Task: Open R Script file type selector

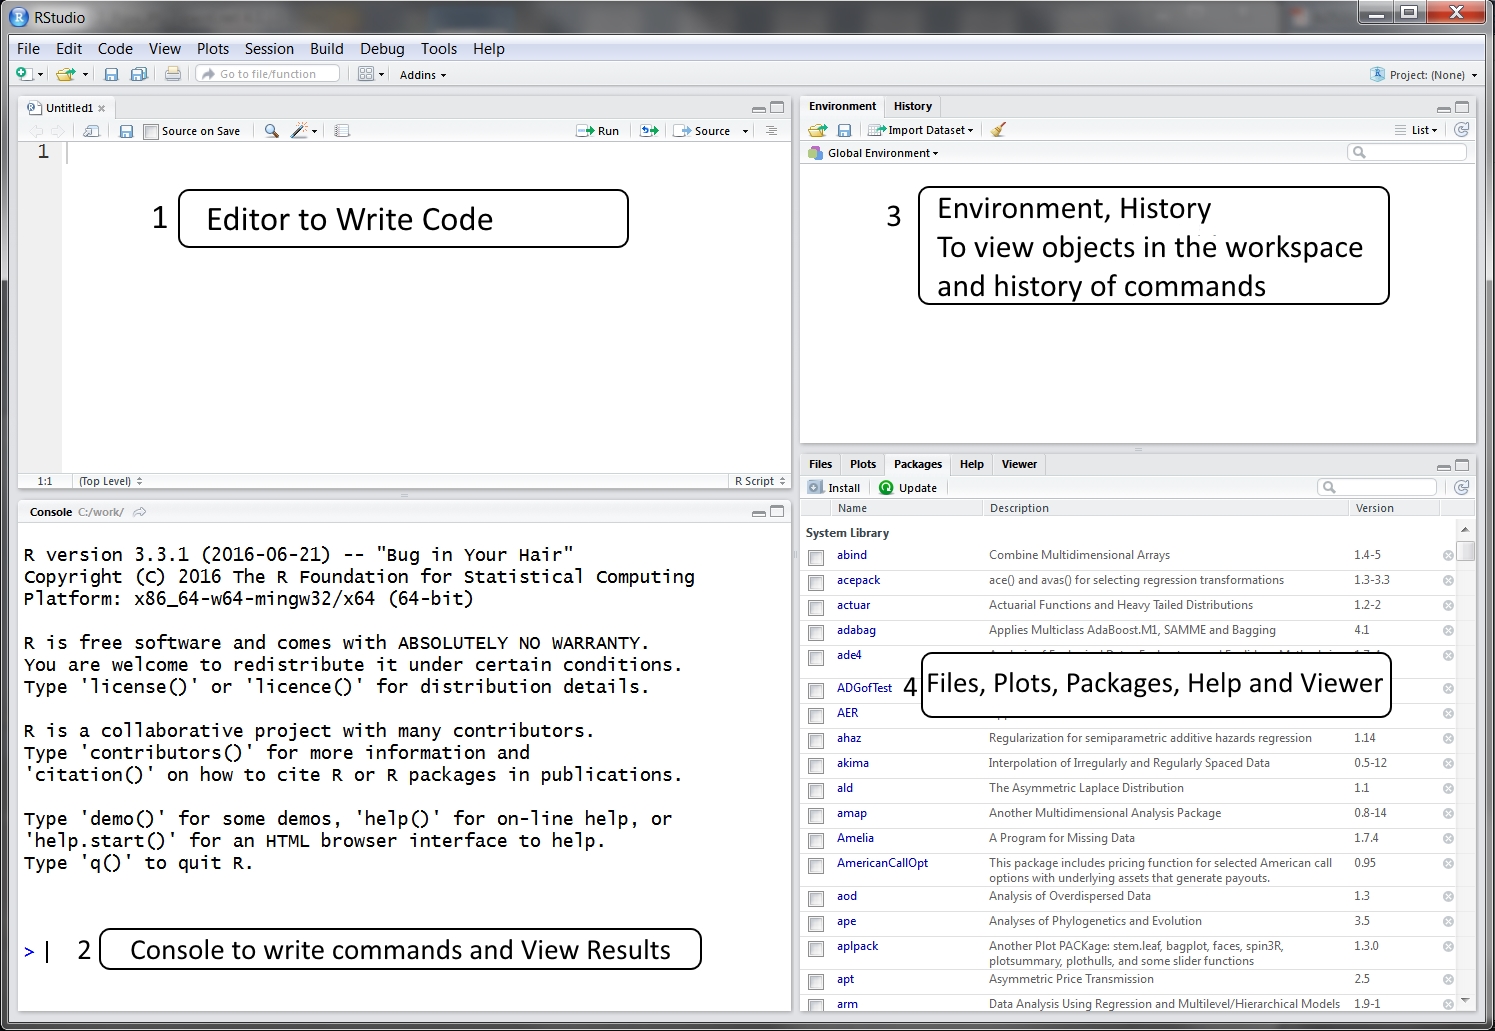Action: tap(760, 481)
